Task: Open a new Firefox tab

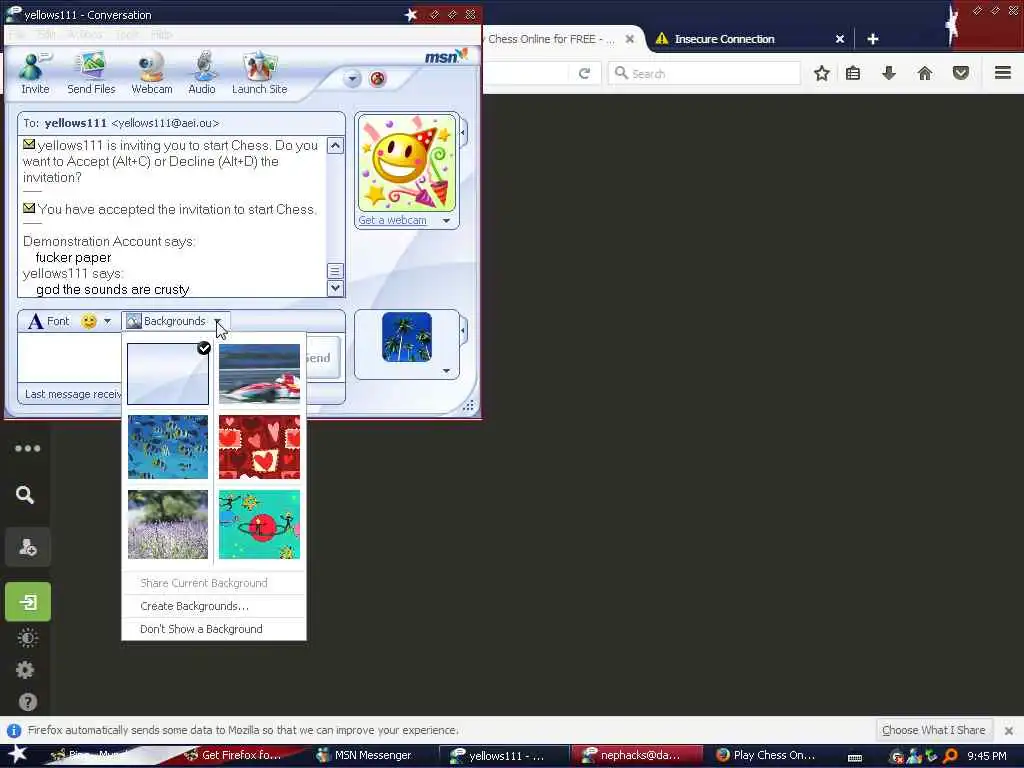Action: (x=872, y=39)
